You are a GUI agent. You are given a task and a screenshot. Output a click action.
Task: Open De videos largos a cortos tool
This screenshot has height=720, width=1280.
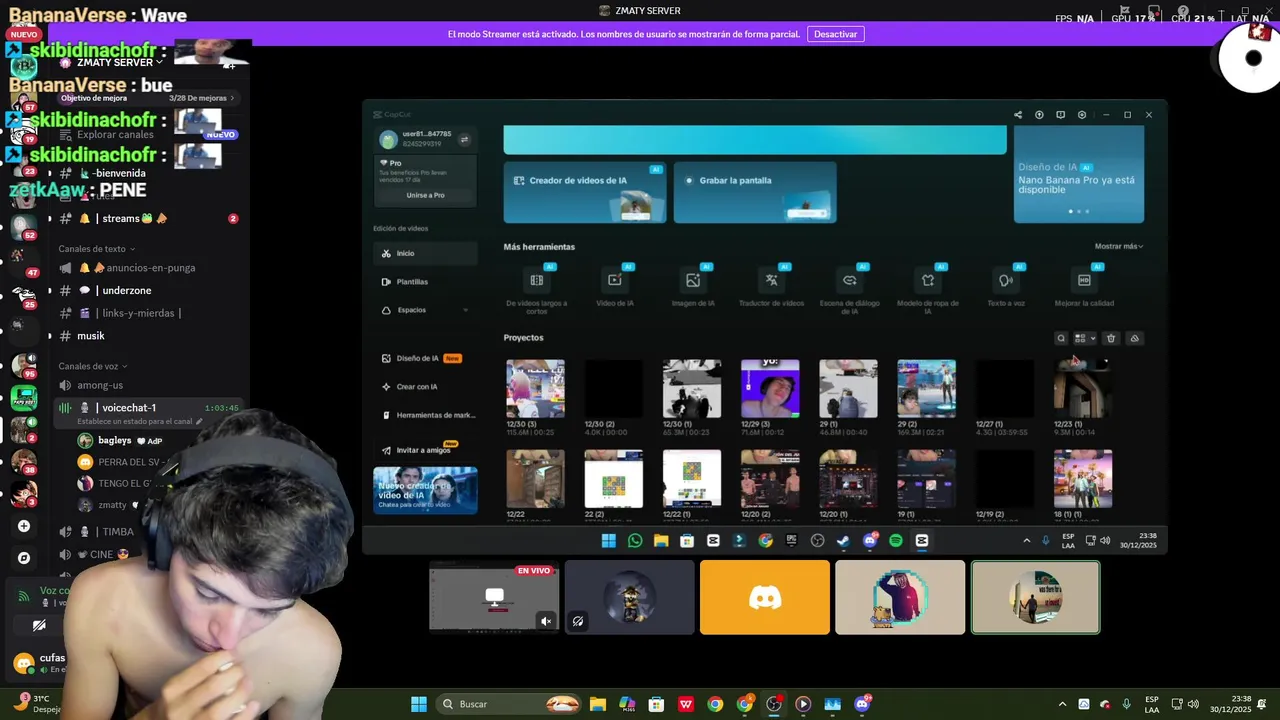[x=536, y=288]
